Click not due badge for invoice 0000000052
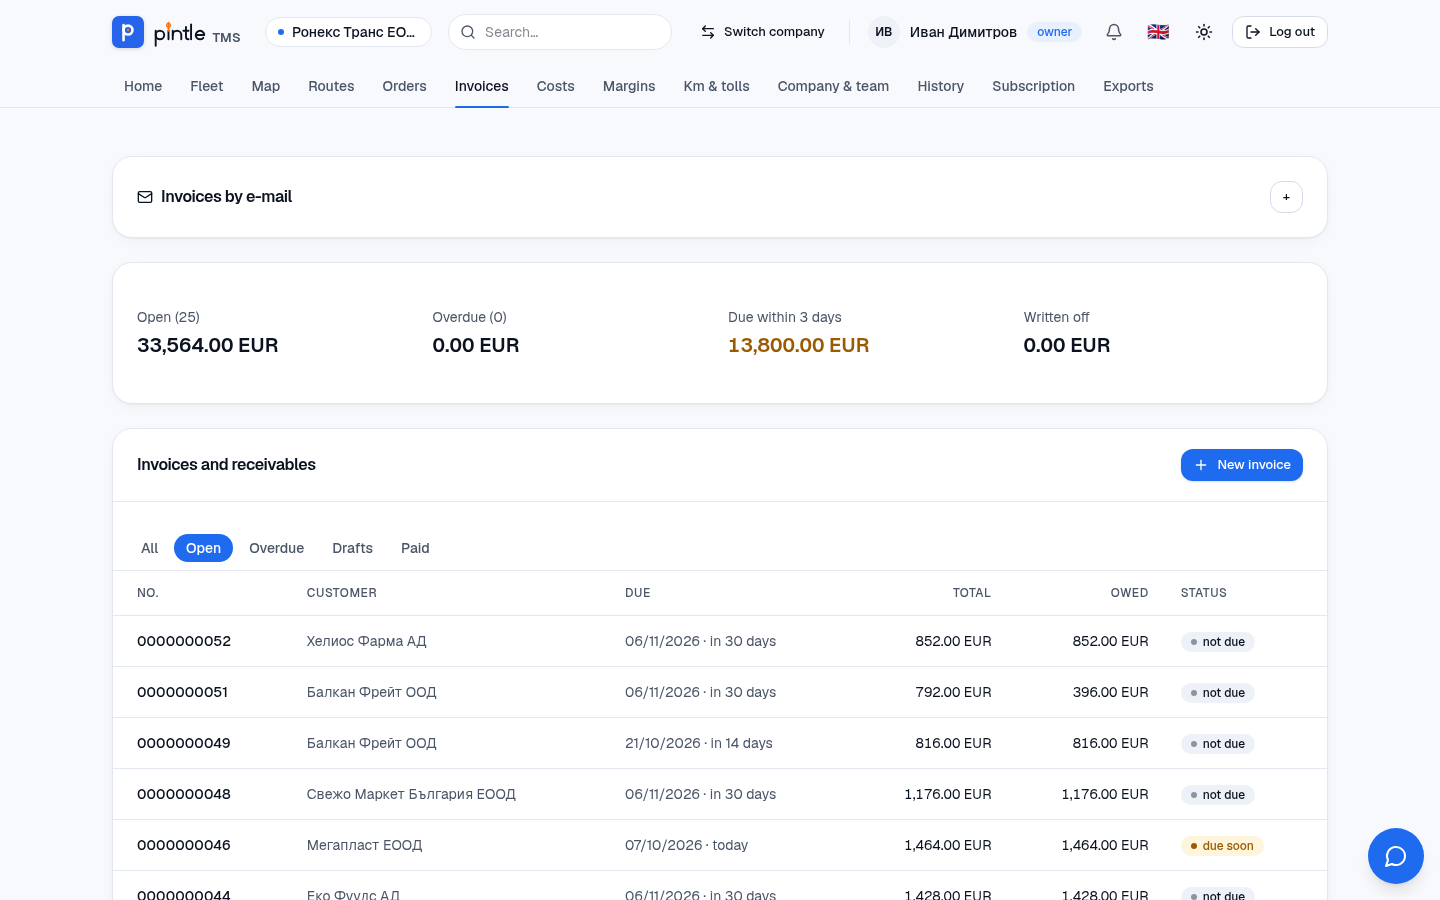This screenshot has height=900, width=1440. coord(1218,642)
